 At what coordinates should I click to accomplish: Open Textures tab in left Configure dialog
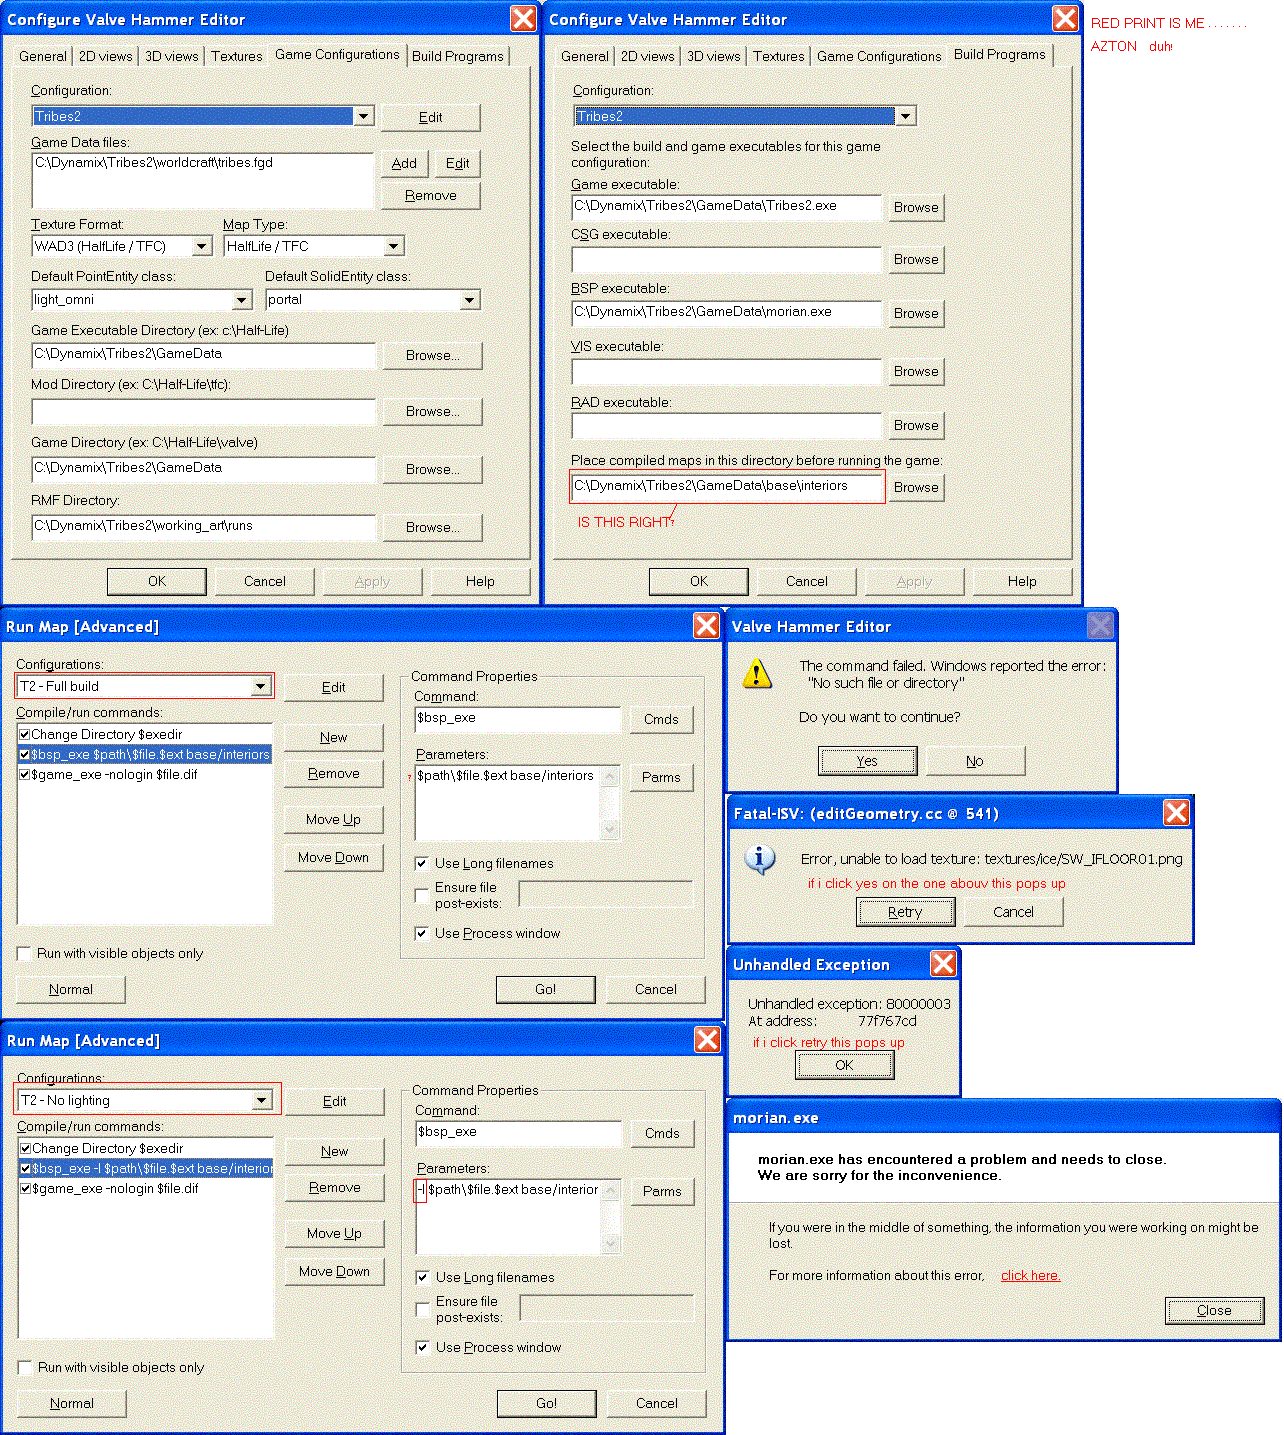[237, 56]
